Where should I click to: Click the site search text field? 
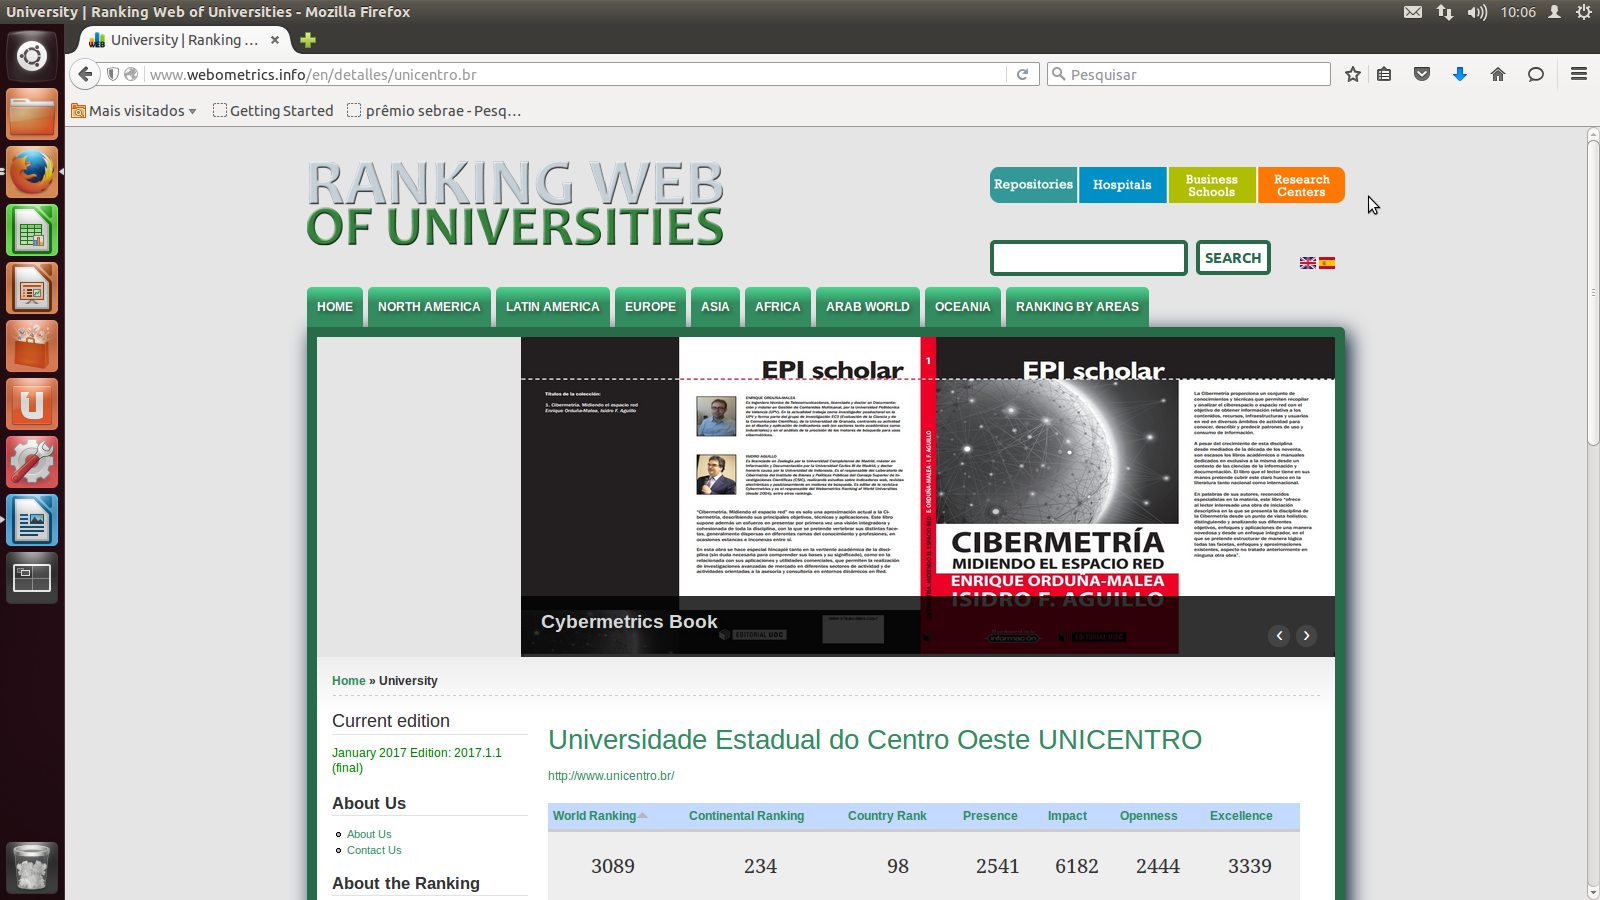coord(1088,258)
